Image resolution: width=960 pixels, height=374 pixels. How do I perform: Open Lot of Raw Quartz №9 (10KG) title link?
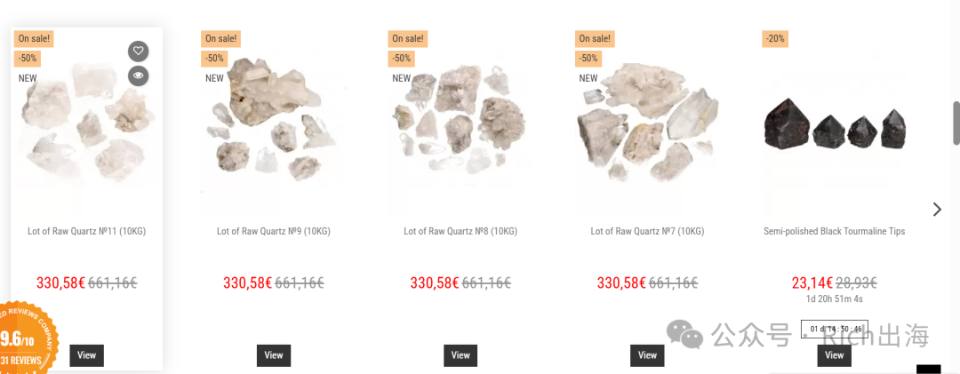274,231
